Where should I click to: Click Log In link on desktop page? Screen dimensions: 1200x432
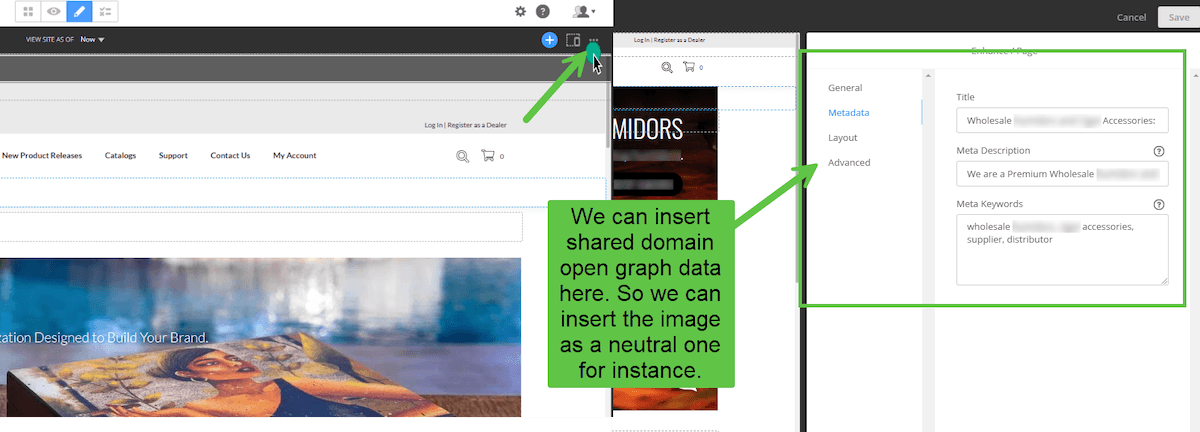tap(433, 125)
